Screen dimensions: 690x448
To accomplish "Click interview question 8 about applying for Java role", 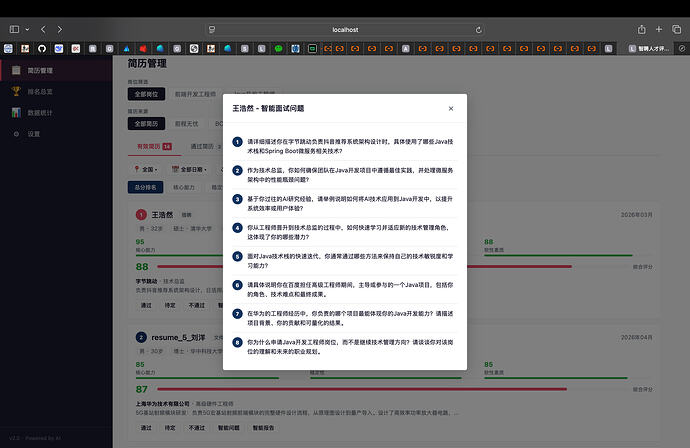I will (x=345, y=346).
